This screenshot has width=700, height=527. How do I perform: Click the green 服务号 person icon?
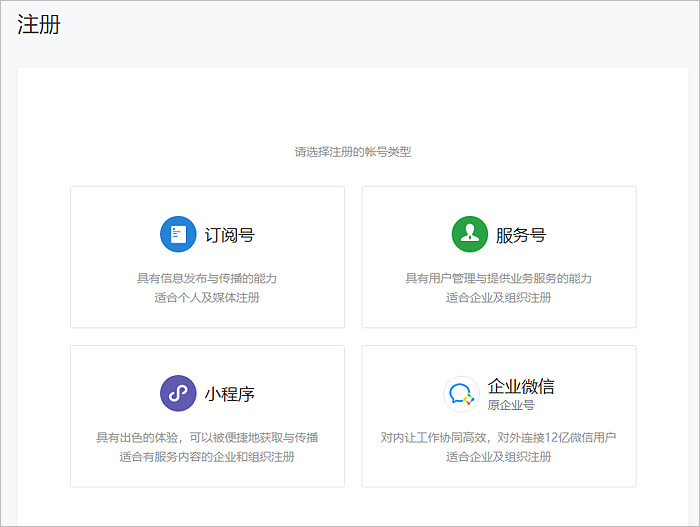(x=469, y=235)
